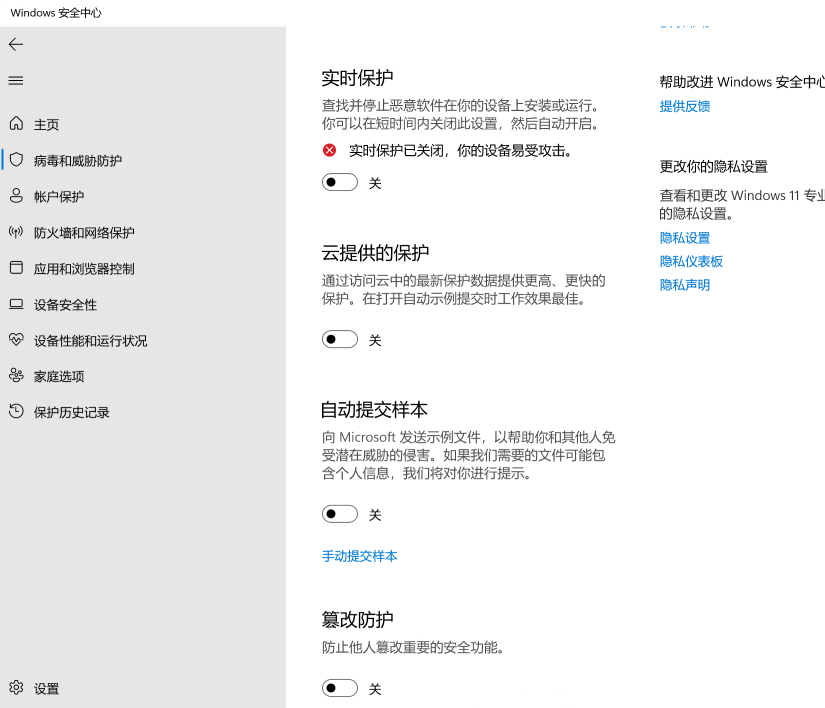The image size is (825, 708).
Task: Click the 提供反馈 link
Action: coord(684,106)
